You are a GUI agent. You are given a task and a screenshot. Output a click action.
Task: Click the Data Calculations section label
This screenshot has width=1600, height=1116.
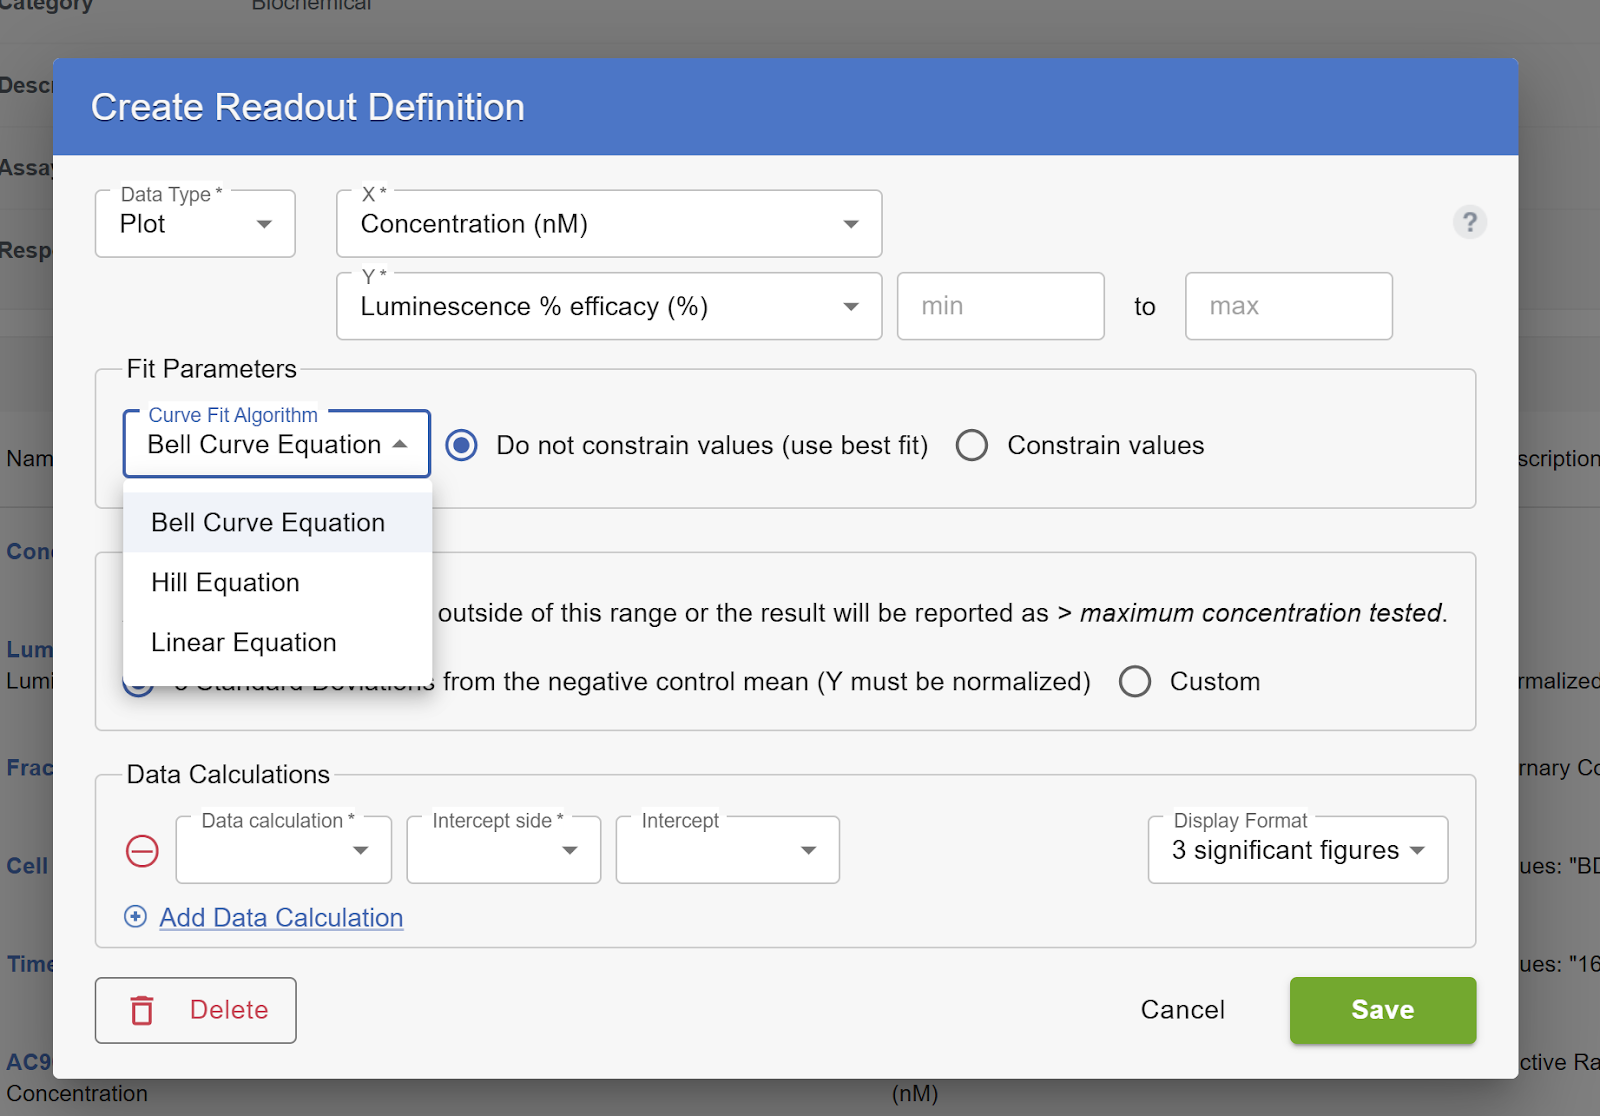(x=228, y=774)
